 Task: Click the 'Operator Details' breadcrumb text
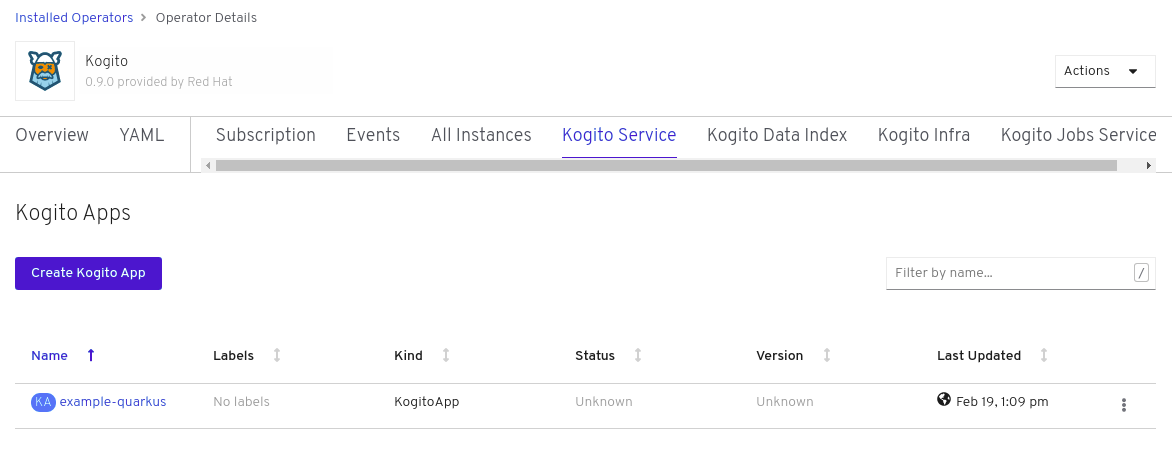[x=206, y=17]
